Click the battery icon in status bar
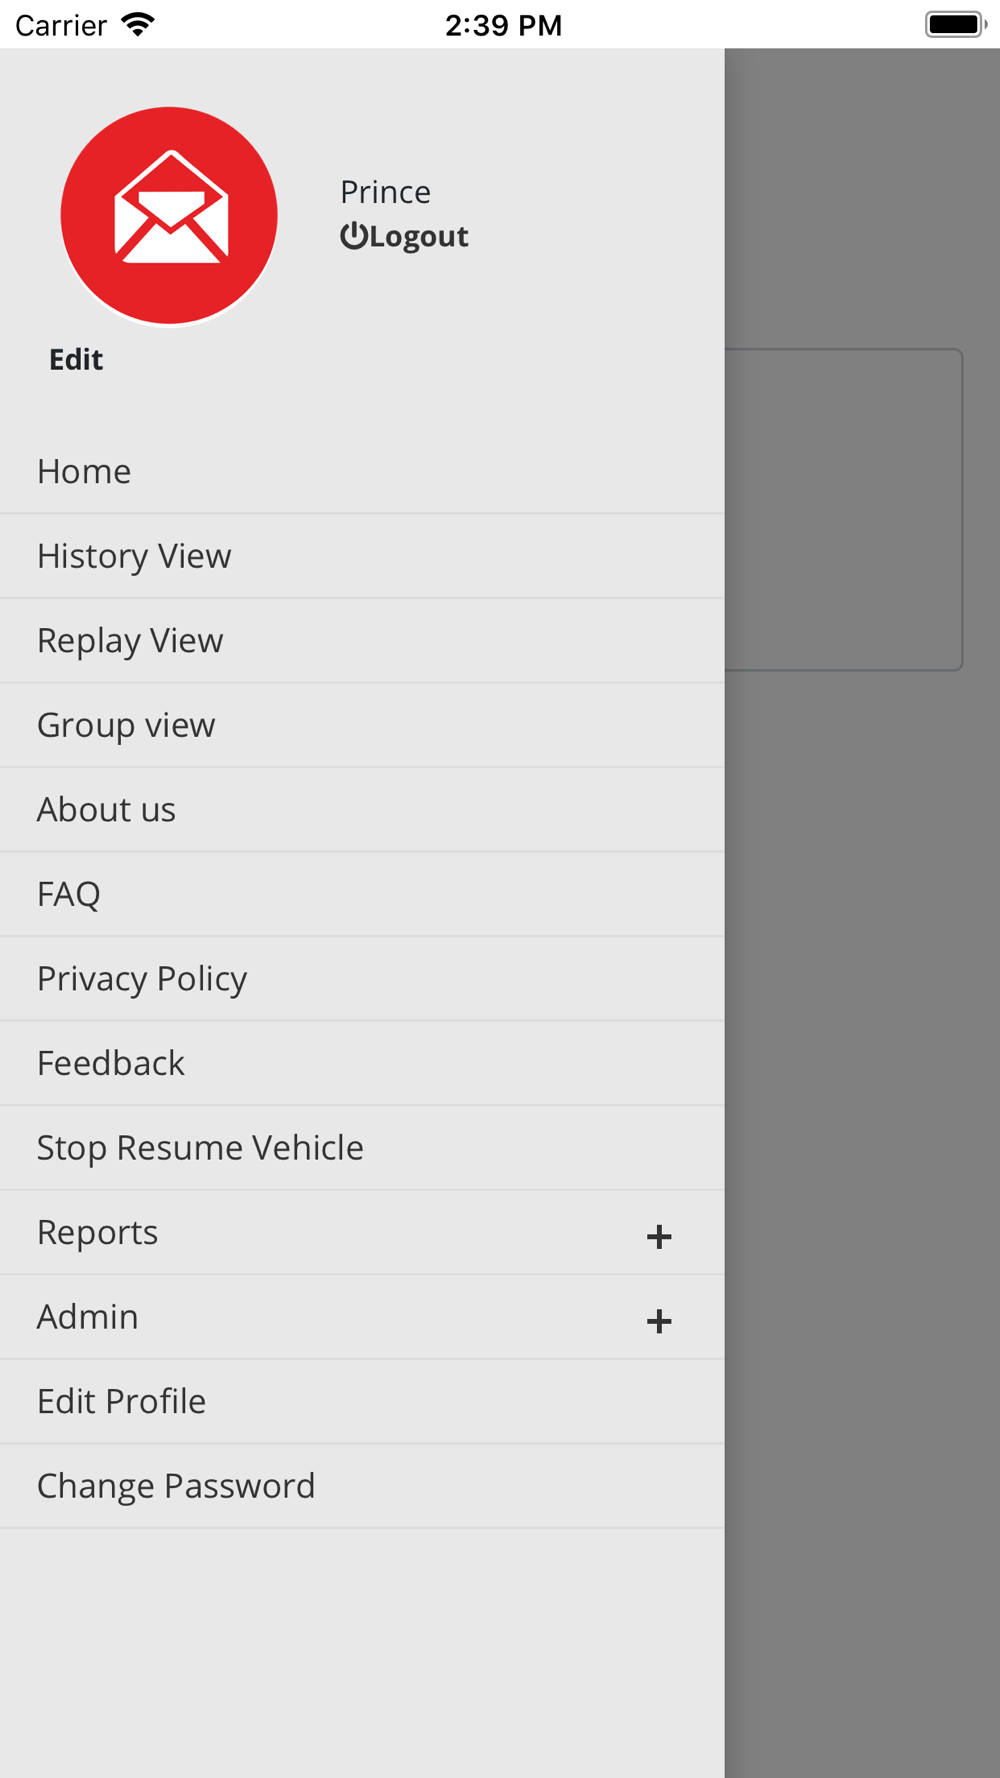 pos(956,24)
